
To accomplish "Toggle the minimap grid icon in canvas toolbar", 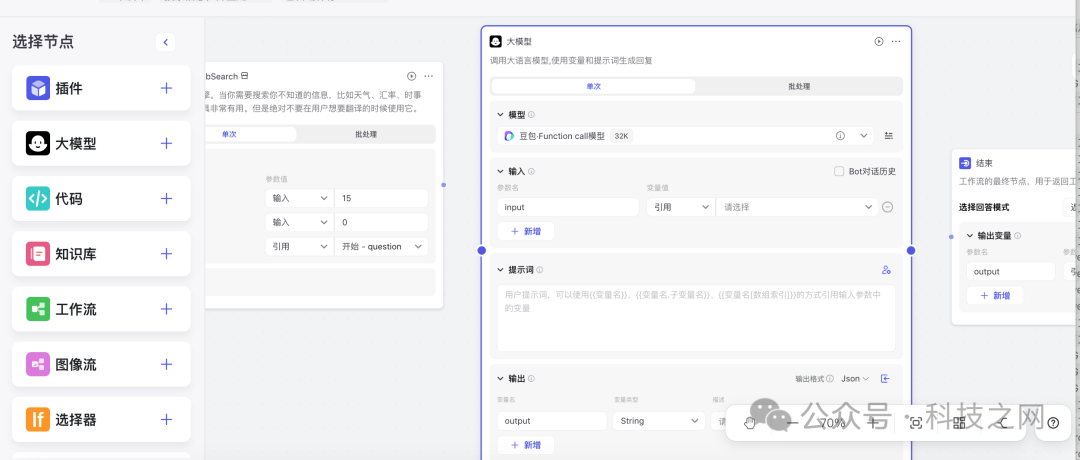I will click(x=959, y=423).
